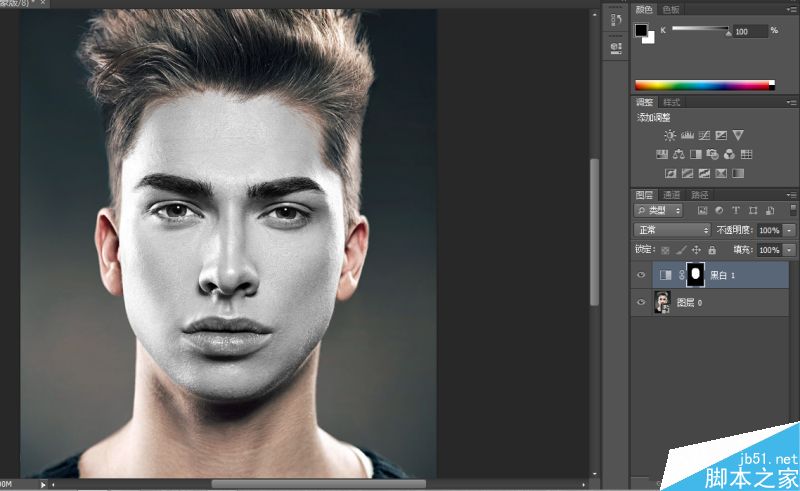Add a Vibrance adjustment (triangle icon)
The width and height of the screenshot is (800, 491).
click(738, 135)
